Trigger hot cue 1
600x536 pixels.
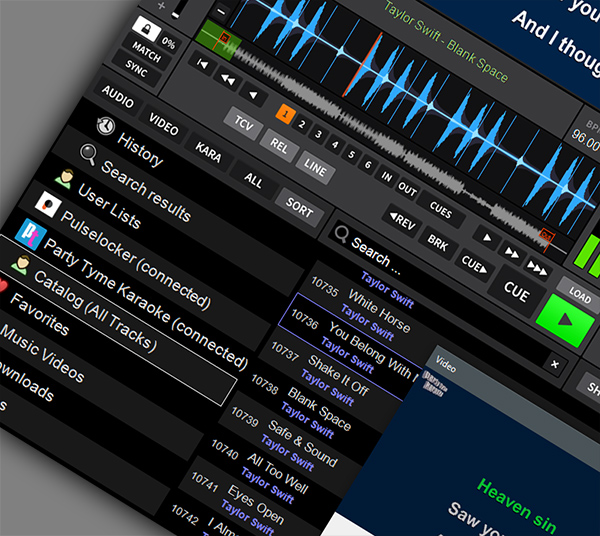click(285, 114)
